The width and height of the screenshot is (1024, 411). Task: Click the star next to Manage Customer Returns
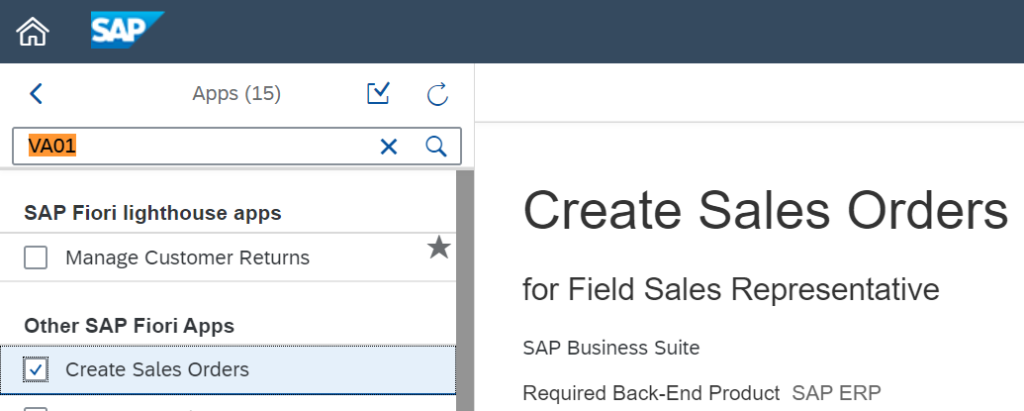[x=439, y=248]
